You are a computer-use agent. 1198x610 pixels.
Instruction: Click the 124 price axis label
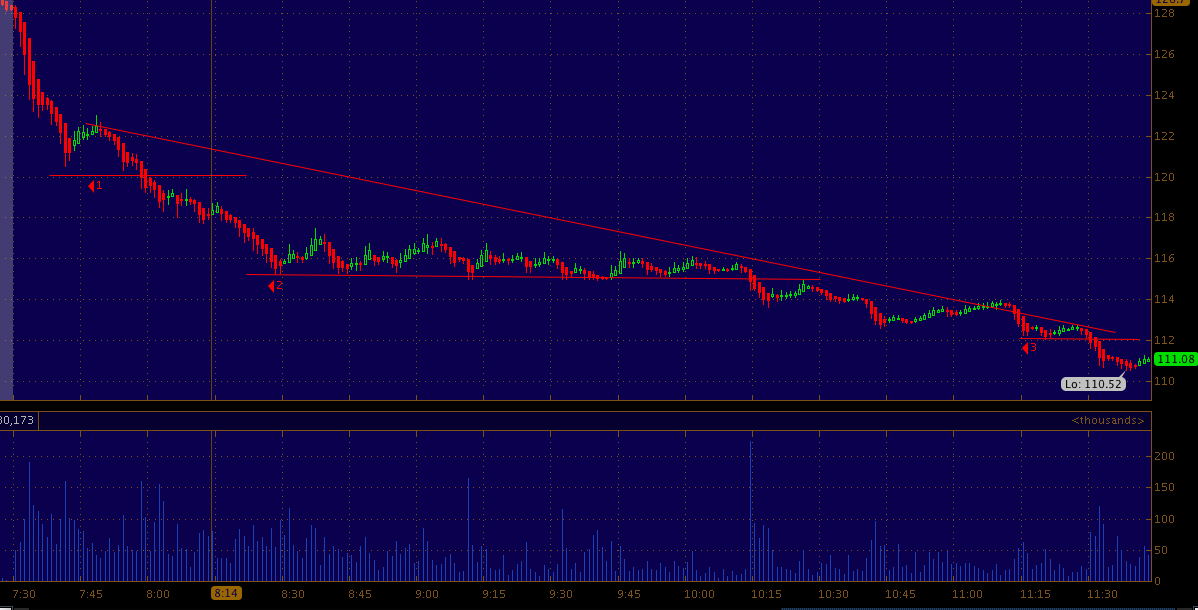1164,96
